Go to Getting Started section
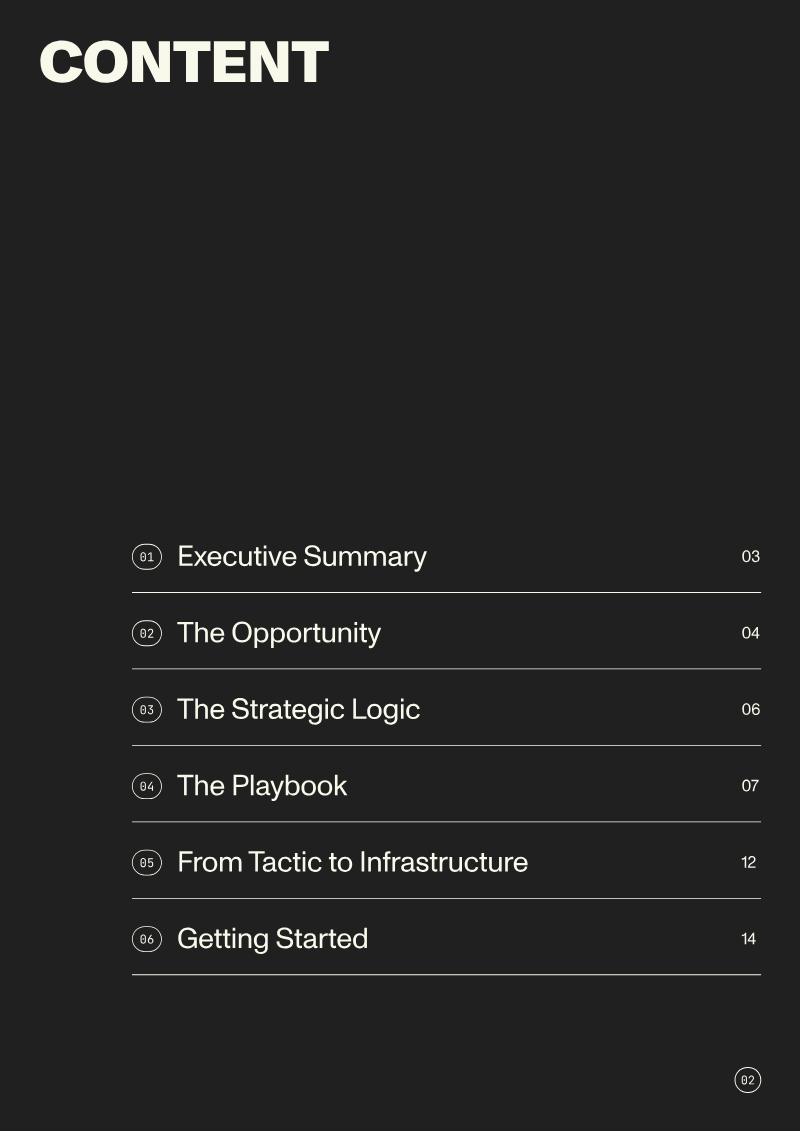The image size is (800, 1131). [273, 939]
